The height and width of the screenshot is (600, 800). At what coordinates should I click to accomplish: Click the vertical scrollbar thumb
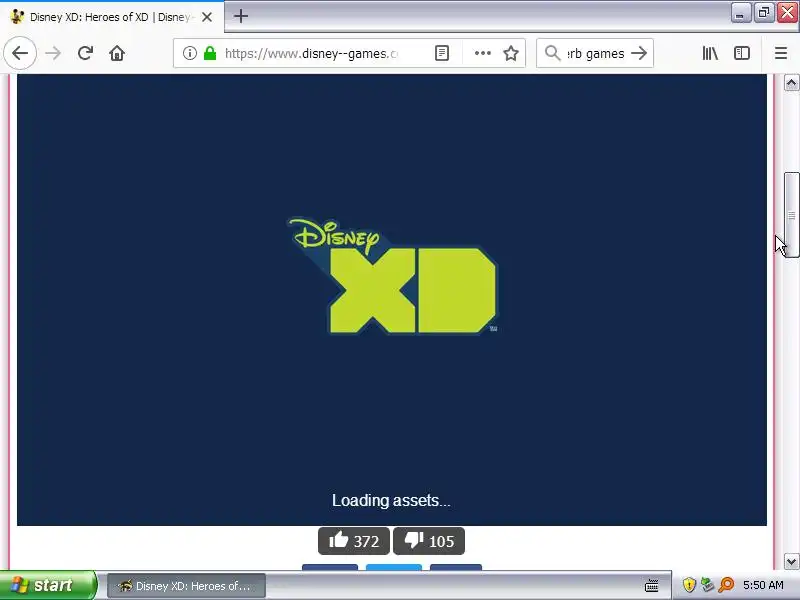791,215
